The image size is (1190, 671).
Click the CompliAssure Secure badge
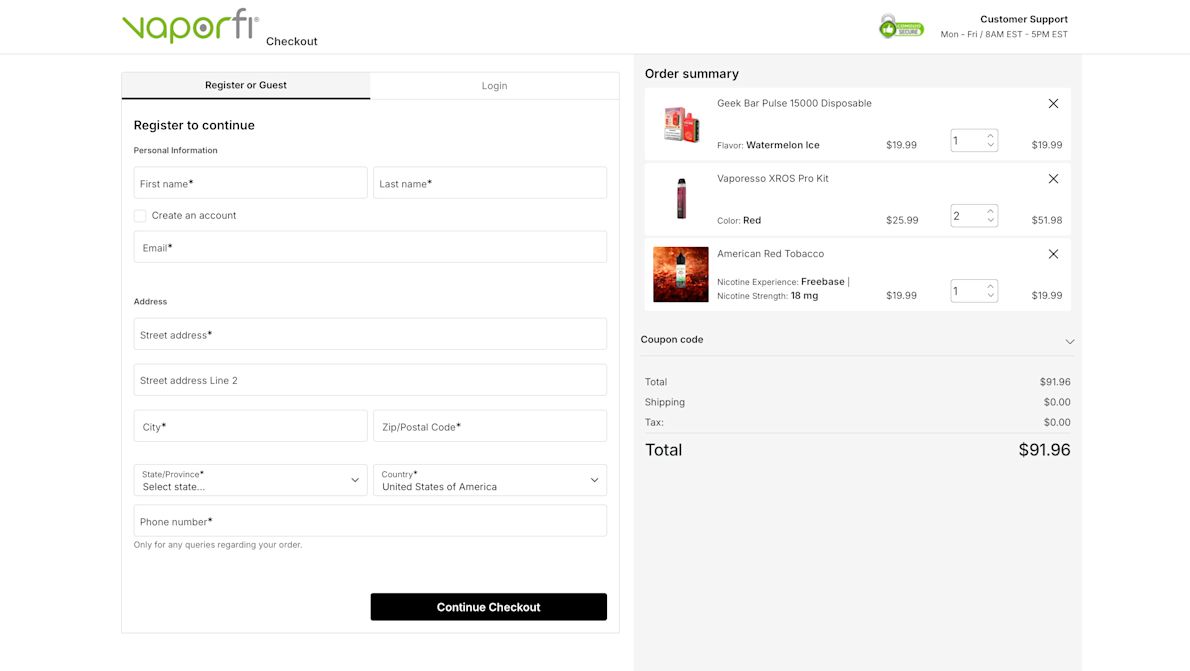[x=901, y=26]
